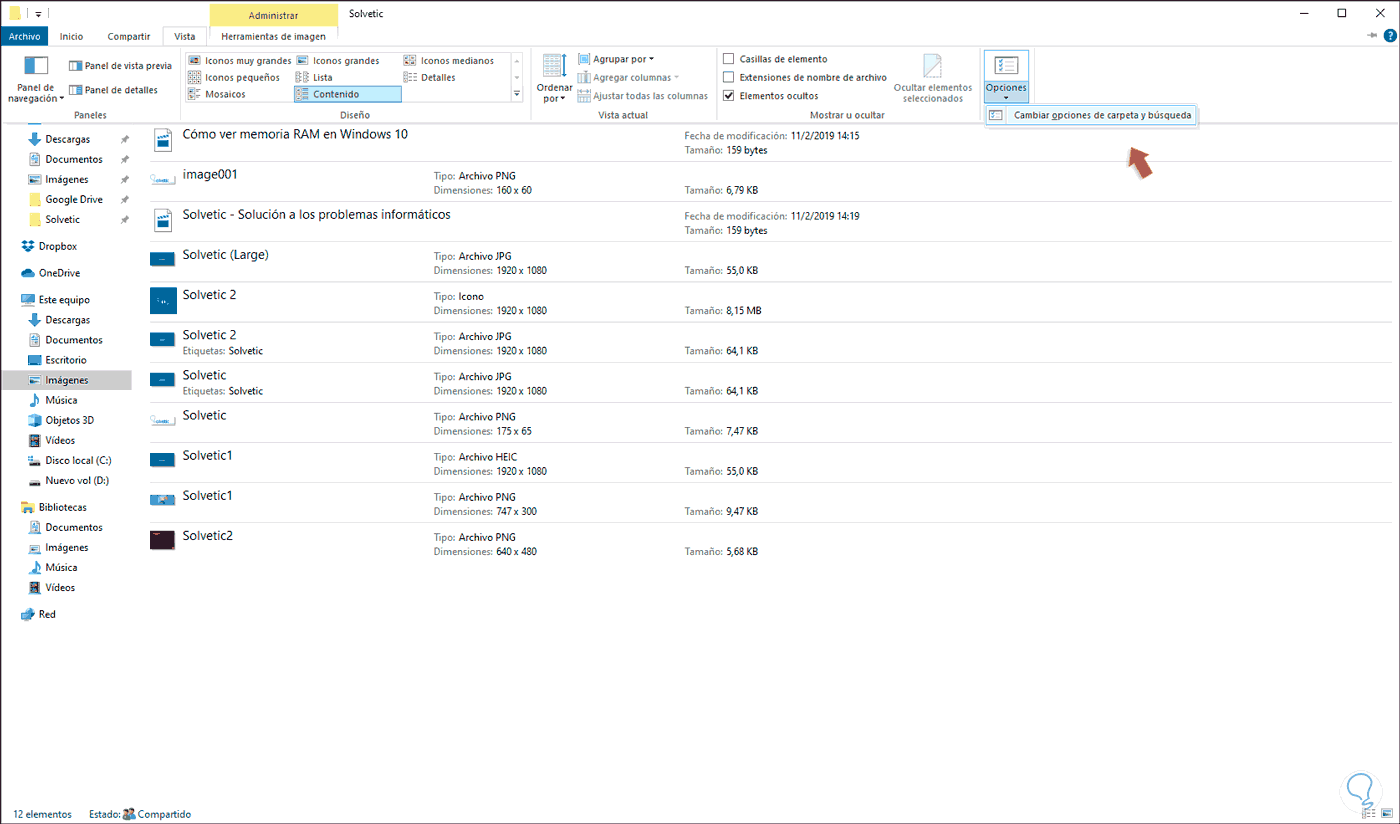Open the Agregar columnas dropdown
This screenshot has width=1400, height=824.
[x=628, y=77]
